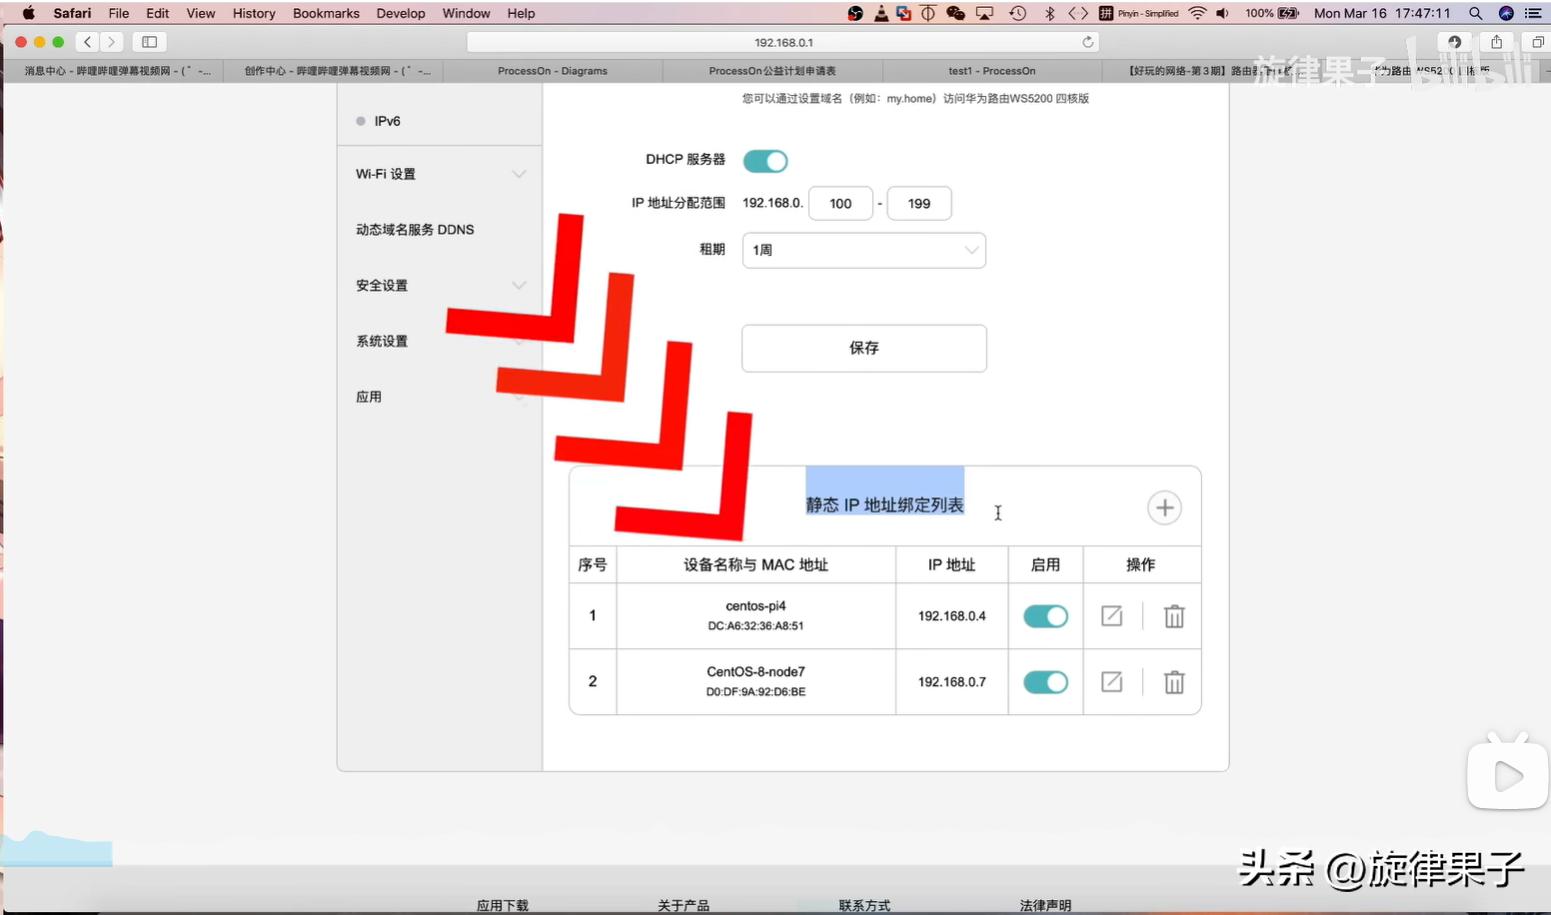Delete the centos-pi4 binding entry
This screenshot has width=1551, height=915.
point(1174,617)
